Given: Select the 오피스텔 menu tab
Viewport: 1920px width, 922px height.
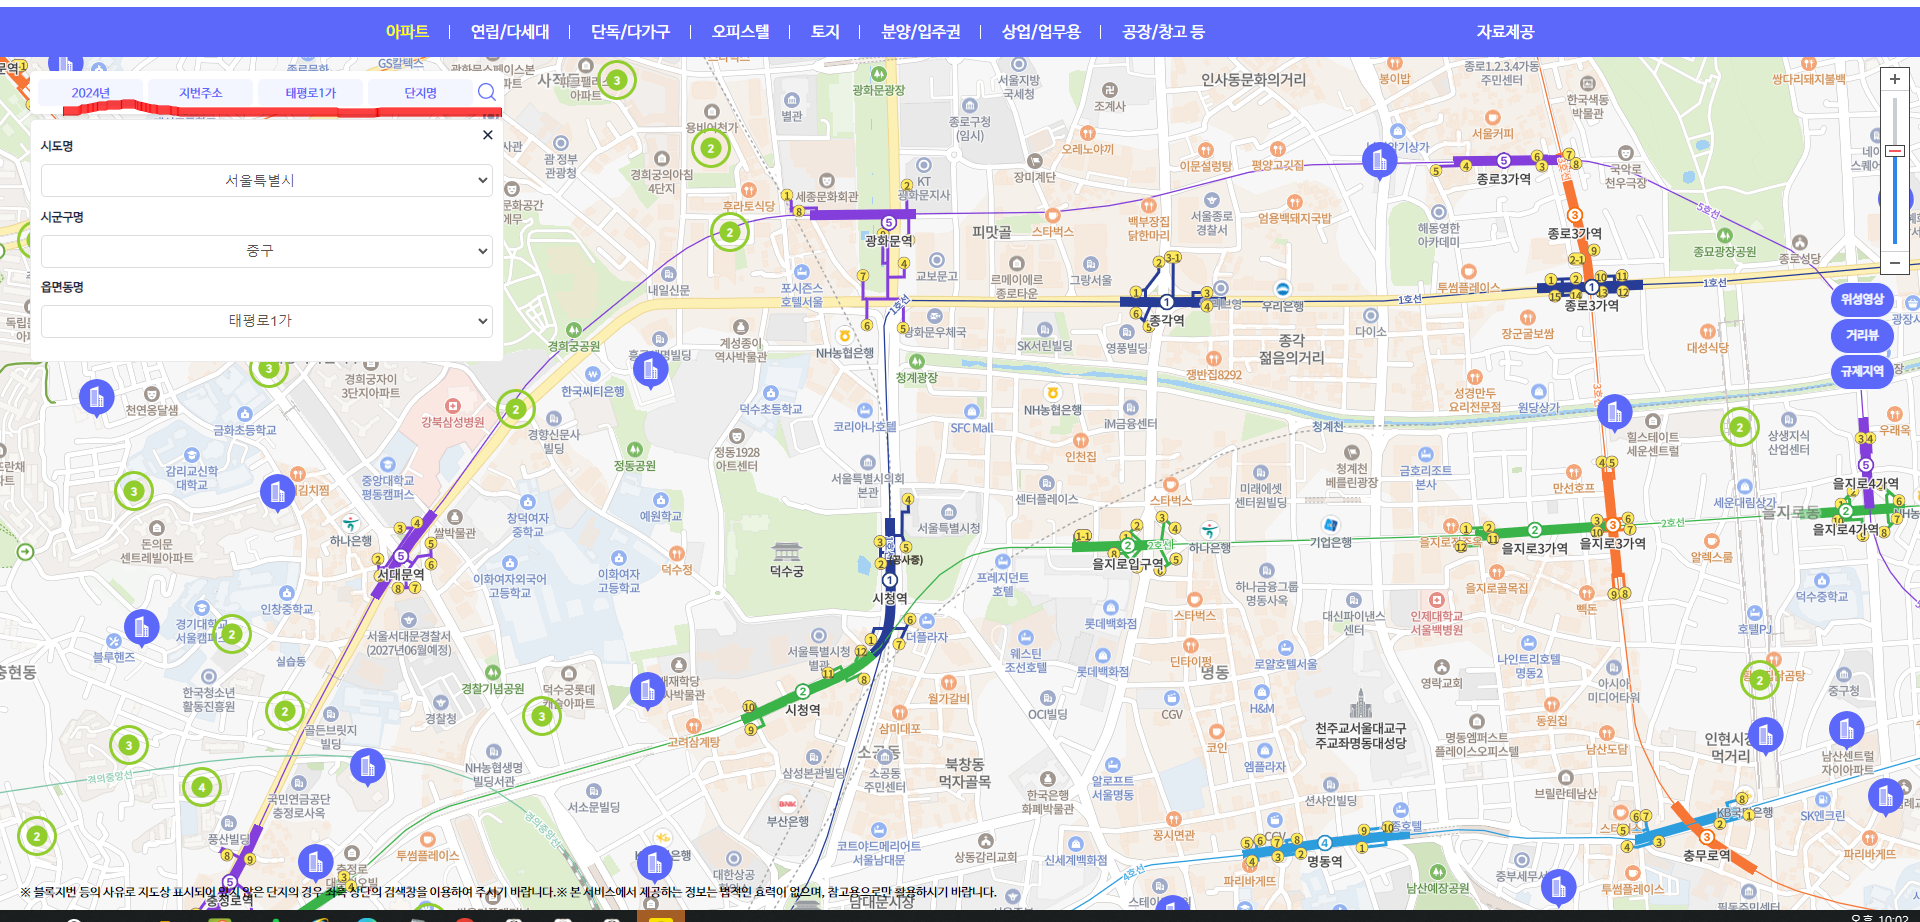Looking at the screenshot, I should [740, 32].
